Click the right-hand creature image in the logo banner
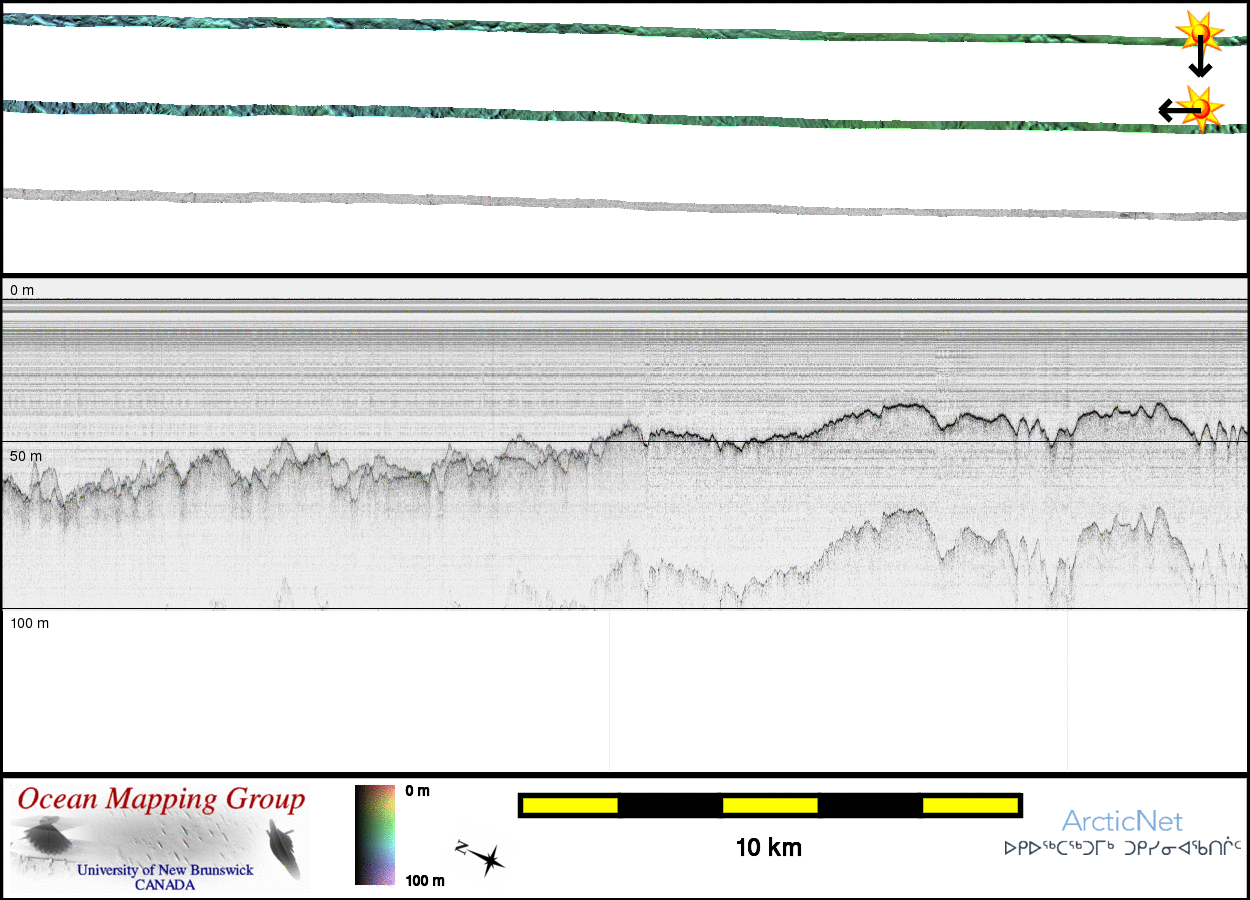This screenshot has width=1250, height=900. point(283,847)
